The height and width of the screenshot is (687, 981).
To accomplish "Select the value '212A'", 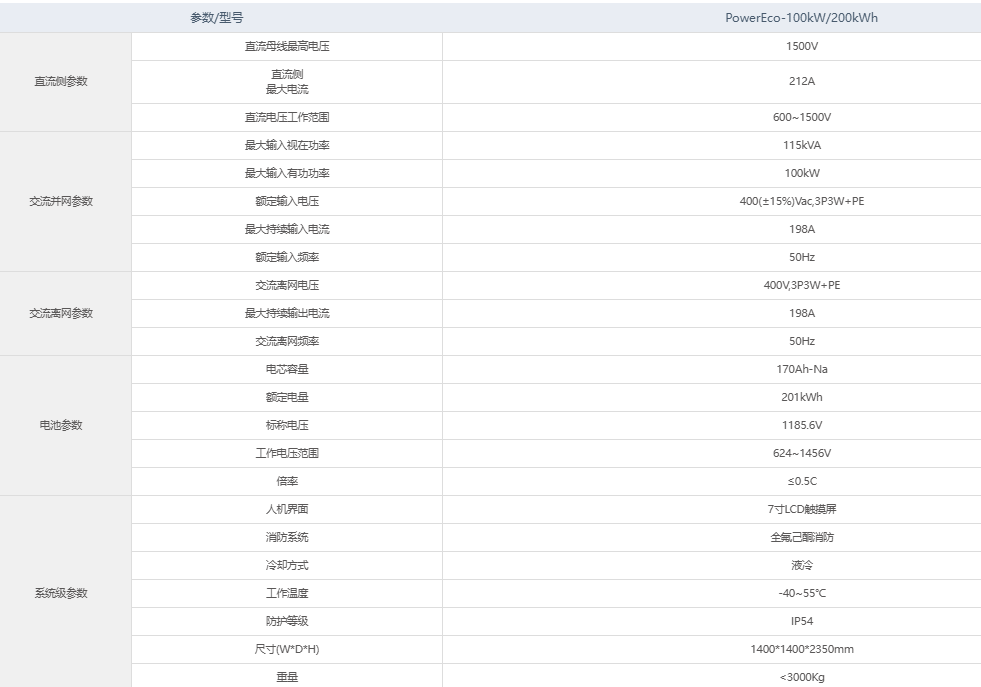I will (802, 81).
